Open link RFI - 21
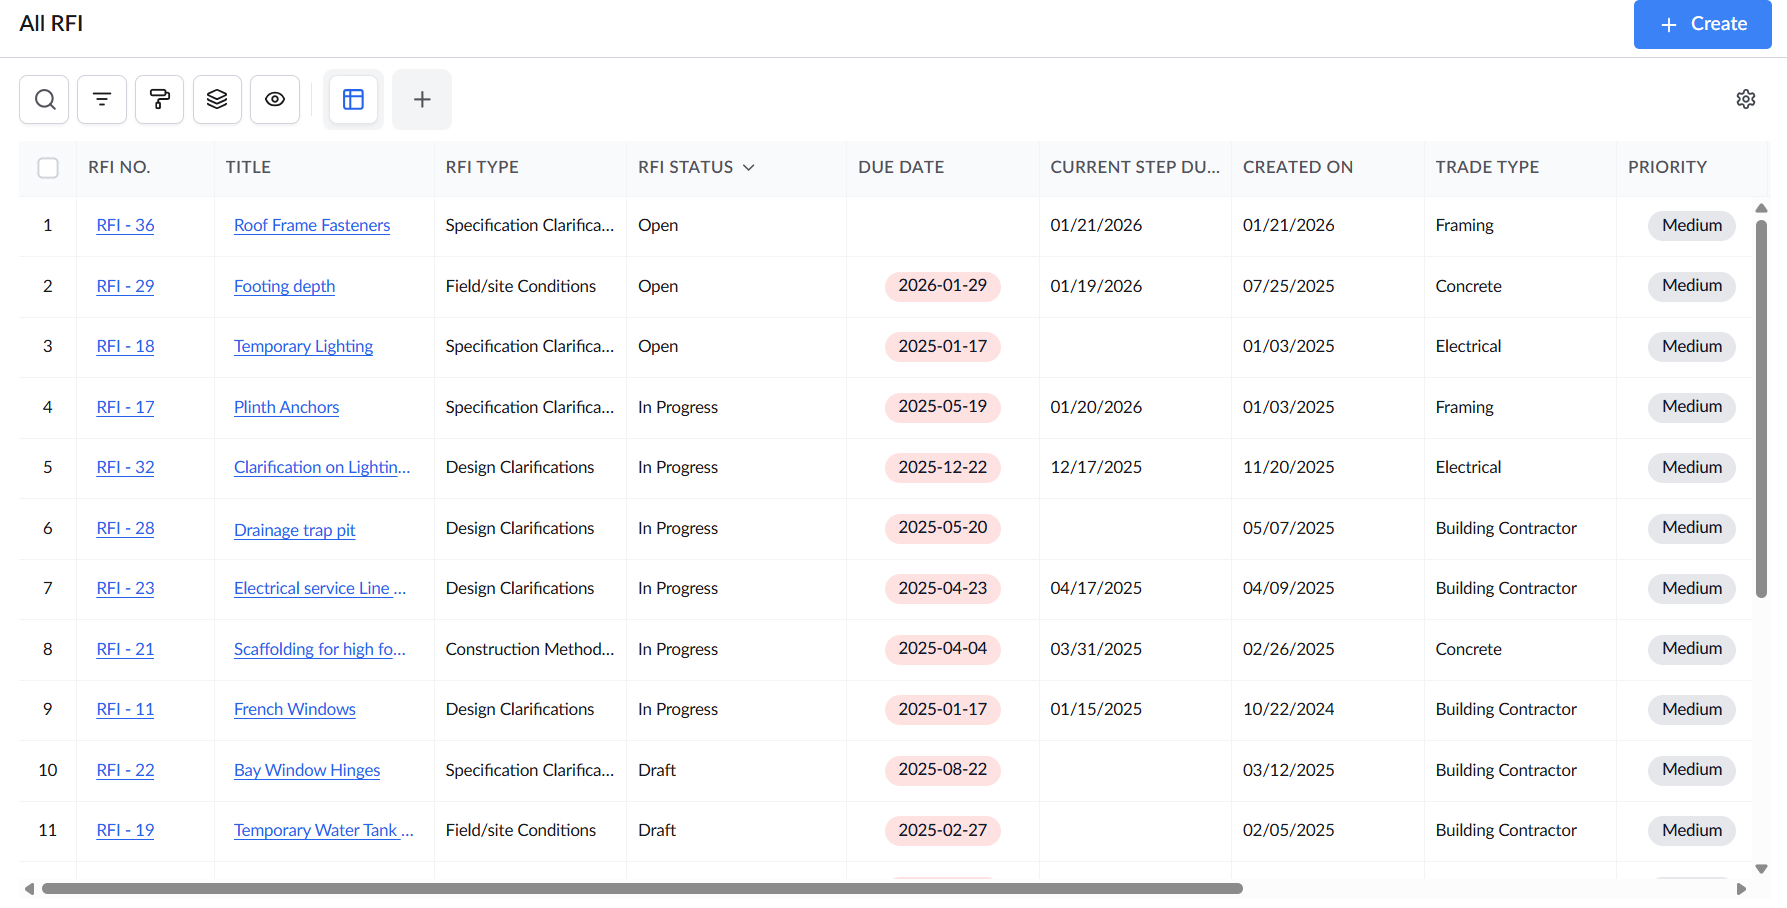The image size is (1787, 908). [125, 649]
